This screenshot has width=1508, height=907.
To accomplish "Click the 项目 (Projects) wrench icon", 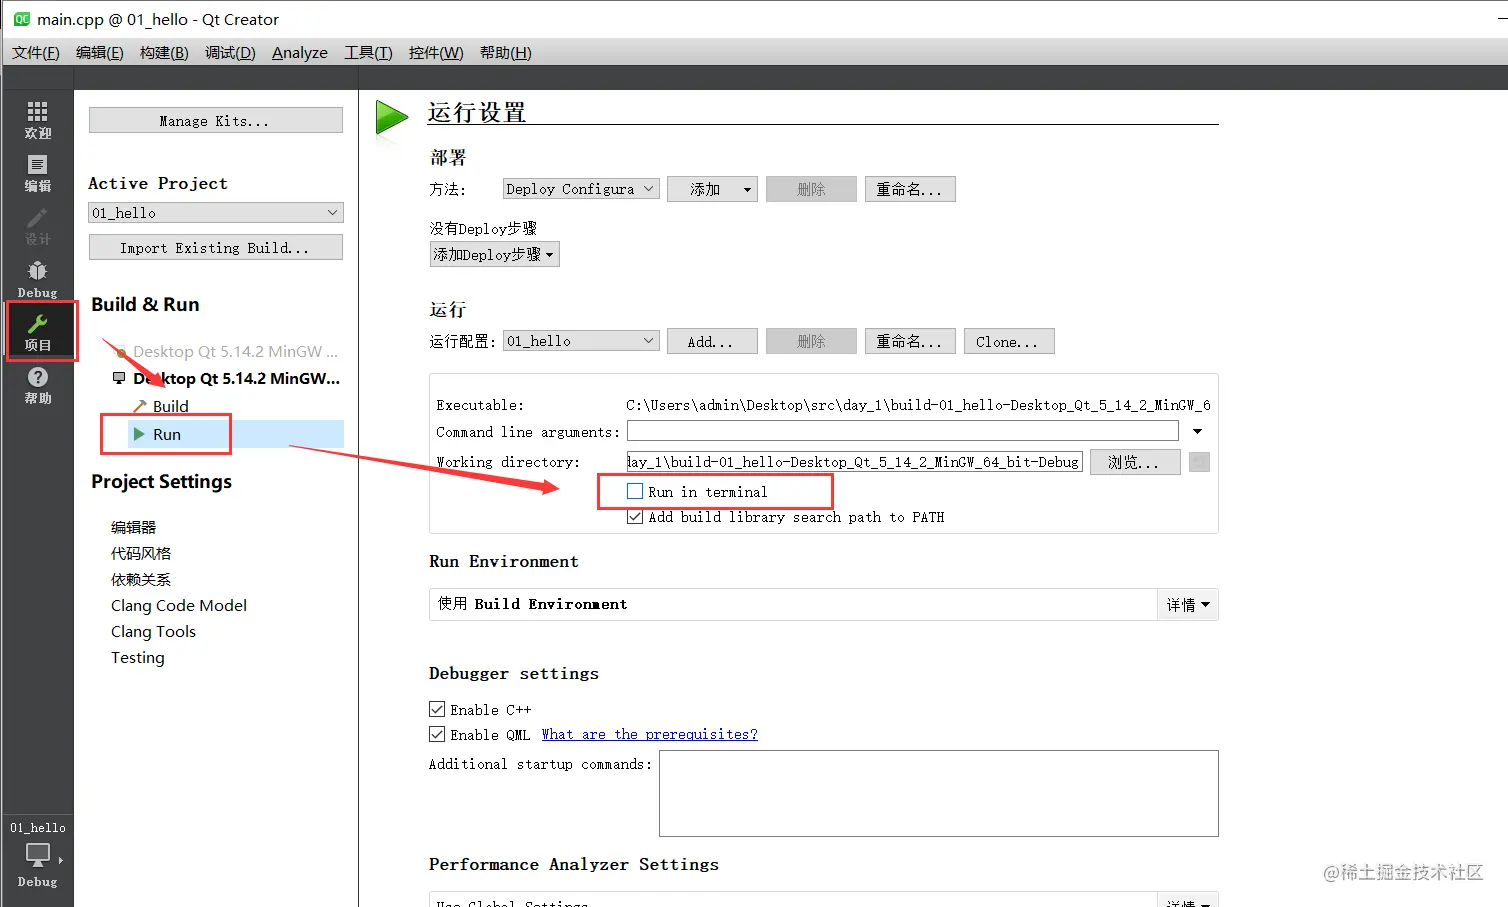I will (40, 330).
